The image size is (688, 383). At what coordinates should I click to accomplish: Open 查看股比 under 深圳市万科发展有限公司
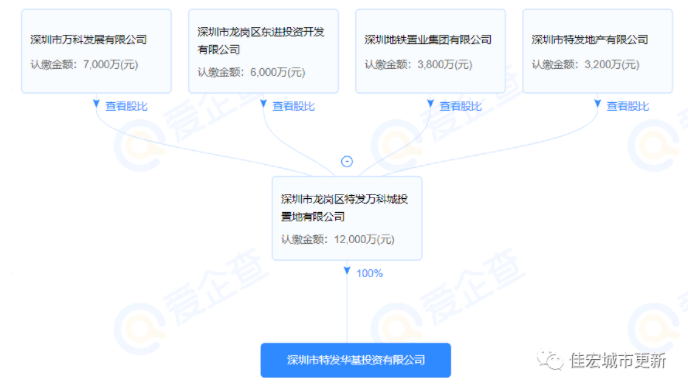pos(126,106)
